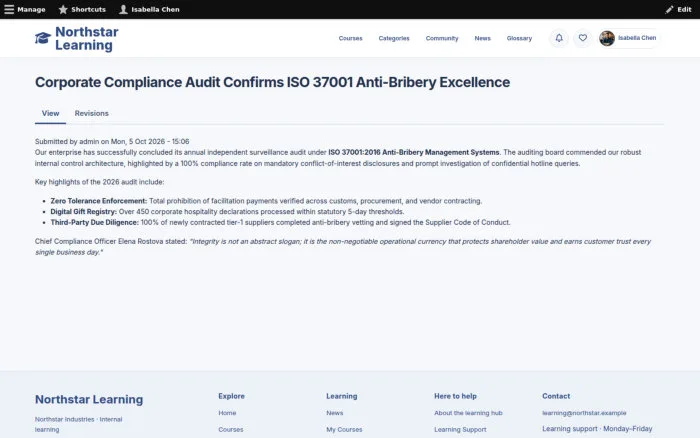
Task: Open the Manage hamburger menu
Action: pos(25,9)
